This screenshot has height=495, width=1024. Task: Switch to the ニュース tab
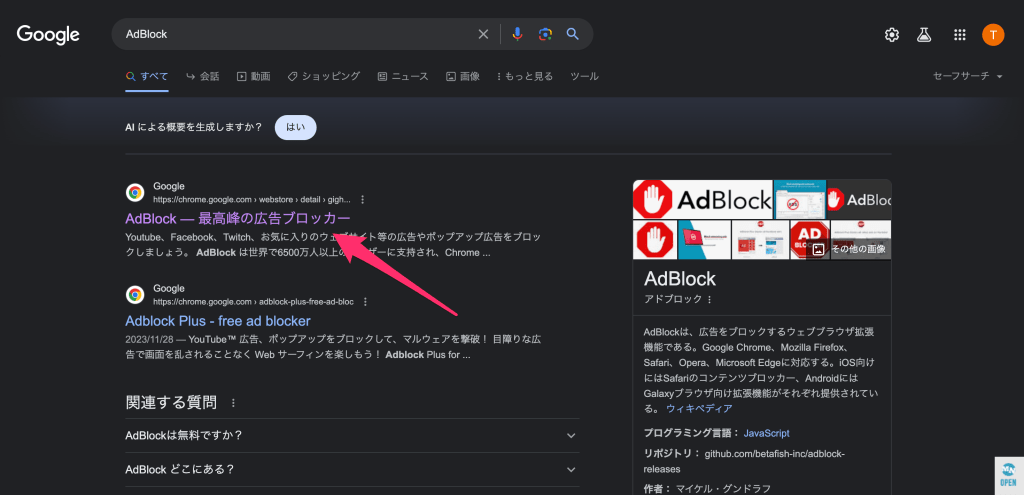coord(402,76)
